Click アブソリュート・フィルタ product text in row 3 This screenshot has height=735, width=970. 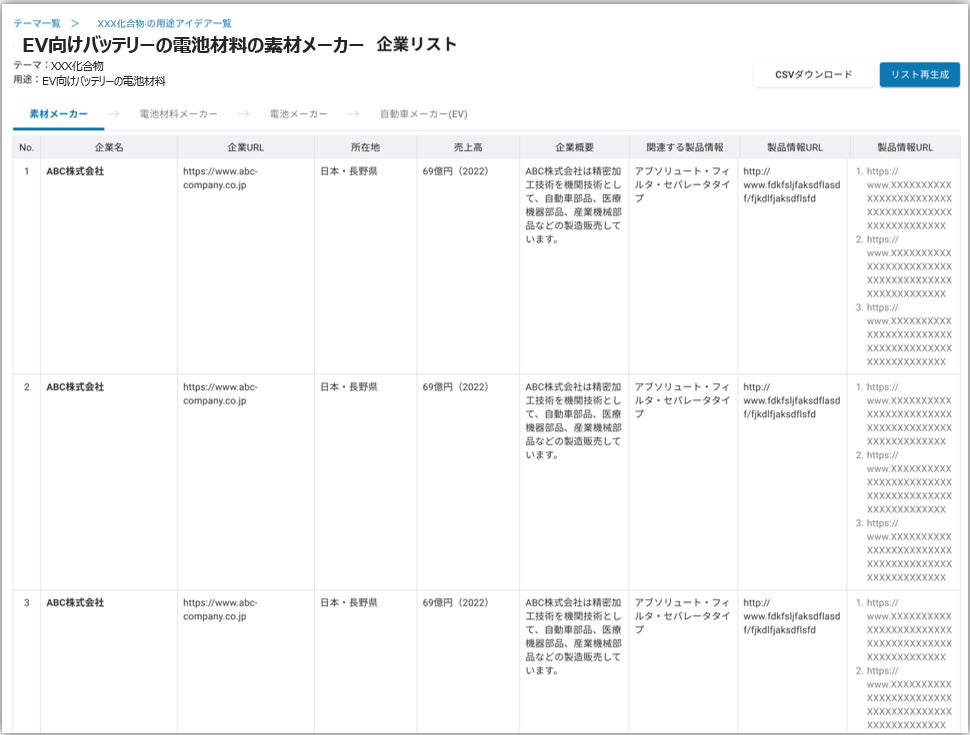(x=682, y=616)
